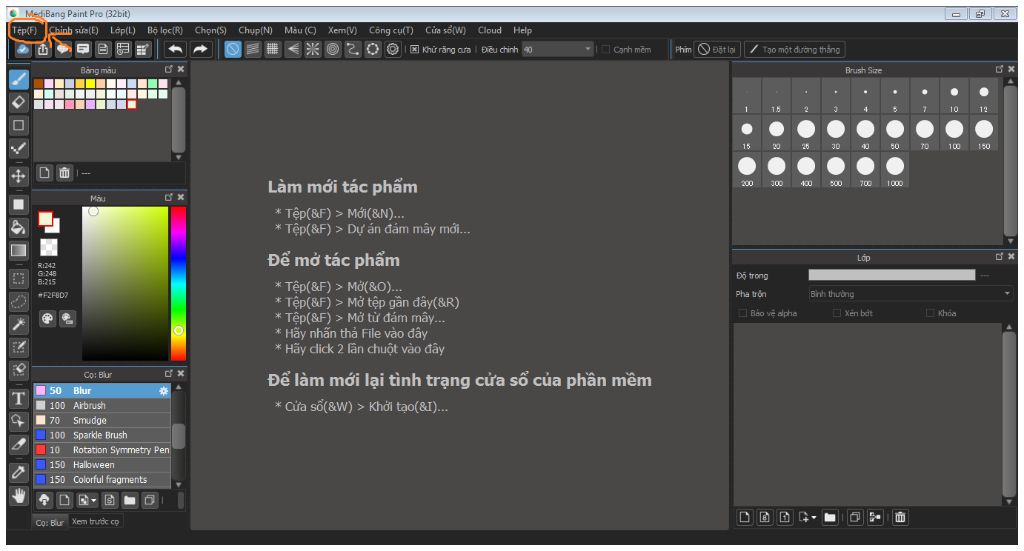This screenshot has height=551, width=1024.
Task: Enable grid snap guide
Action: click(x=272, y=49)
